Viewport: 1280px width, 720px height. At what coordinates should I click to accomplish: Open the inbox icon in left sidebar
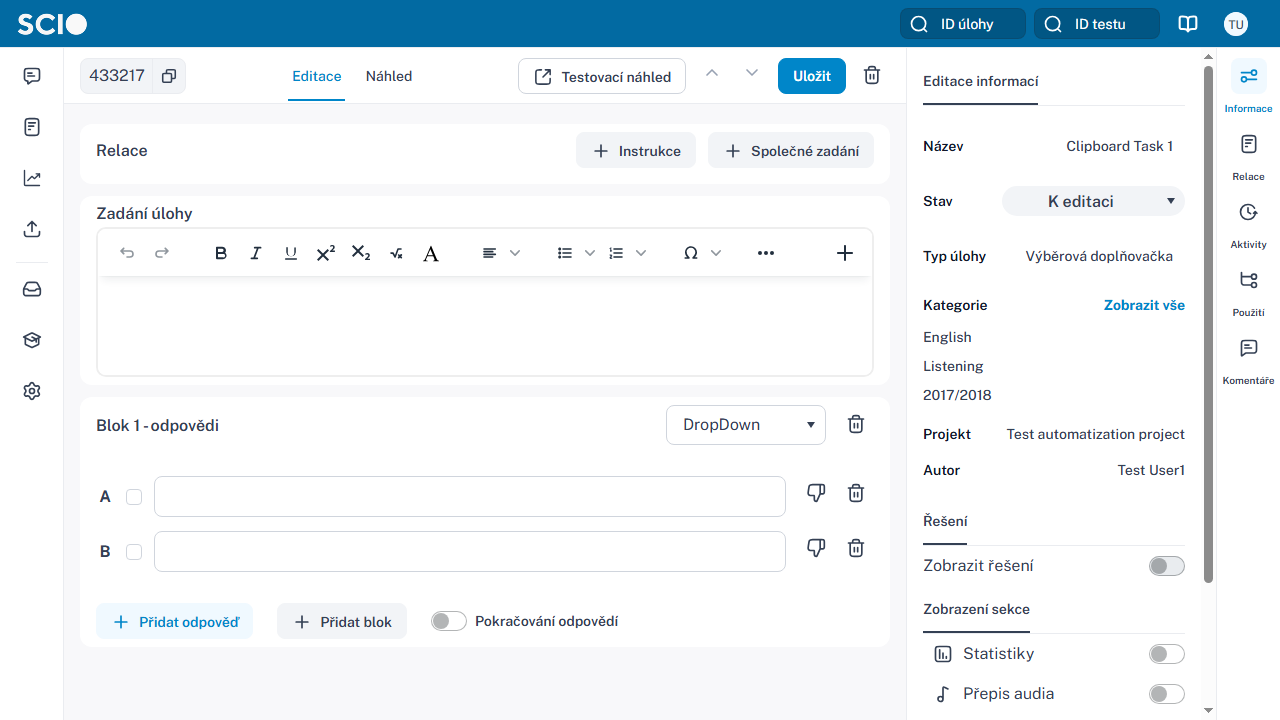click(32, 289)
